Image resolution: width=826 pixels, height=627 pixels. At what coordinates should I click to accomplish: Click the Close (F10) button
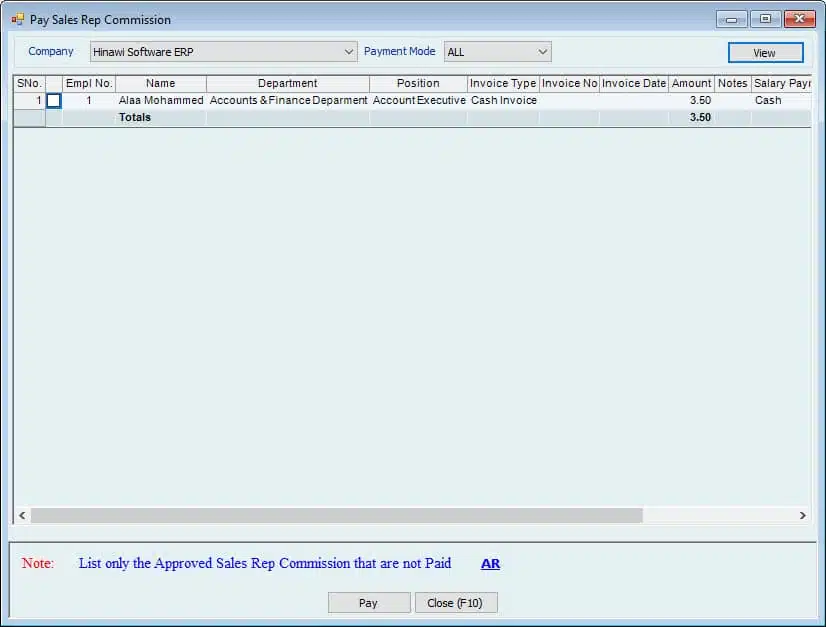point(456,603)
